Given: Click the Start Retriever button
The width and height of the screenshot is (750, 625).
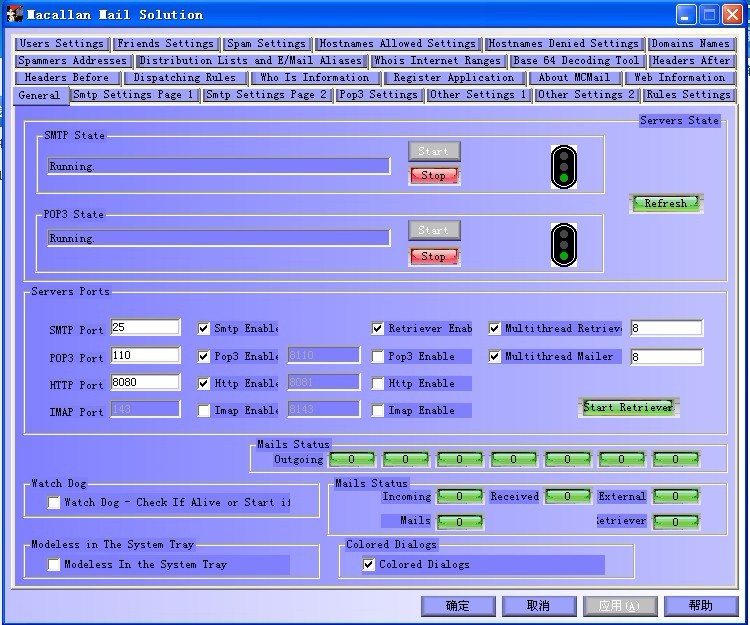Looking at the screenshot, I should click(629, 407).
